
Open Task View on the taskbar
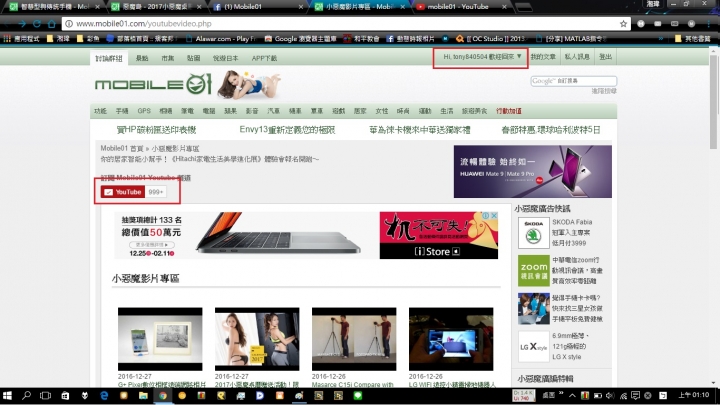45,395
